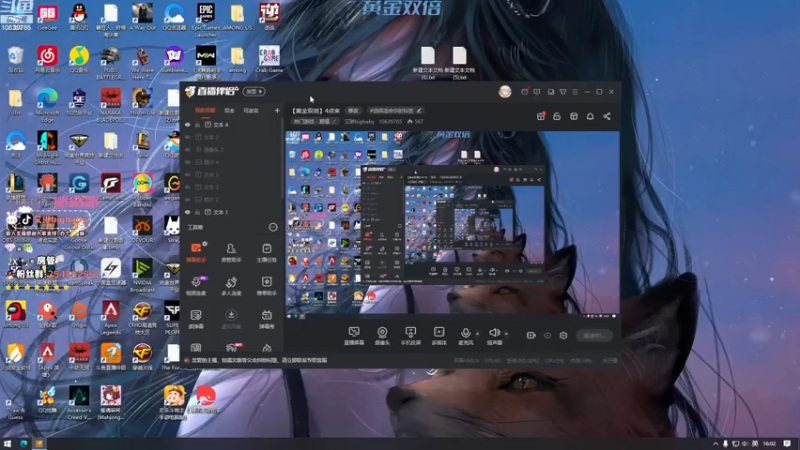Open the 视频连麦 tool
Viewport: 800px width, 450px height.
196,286
